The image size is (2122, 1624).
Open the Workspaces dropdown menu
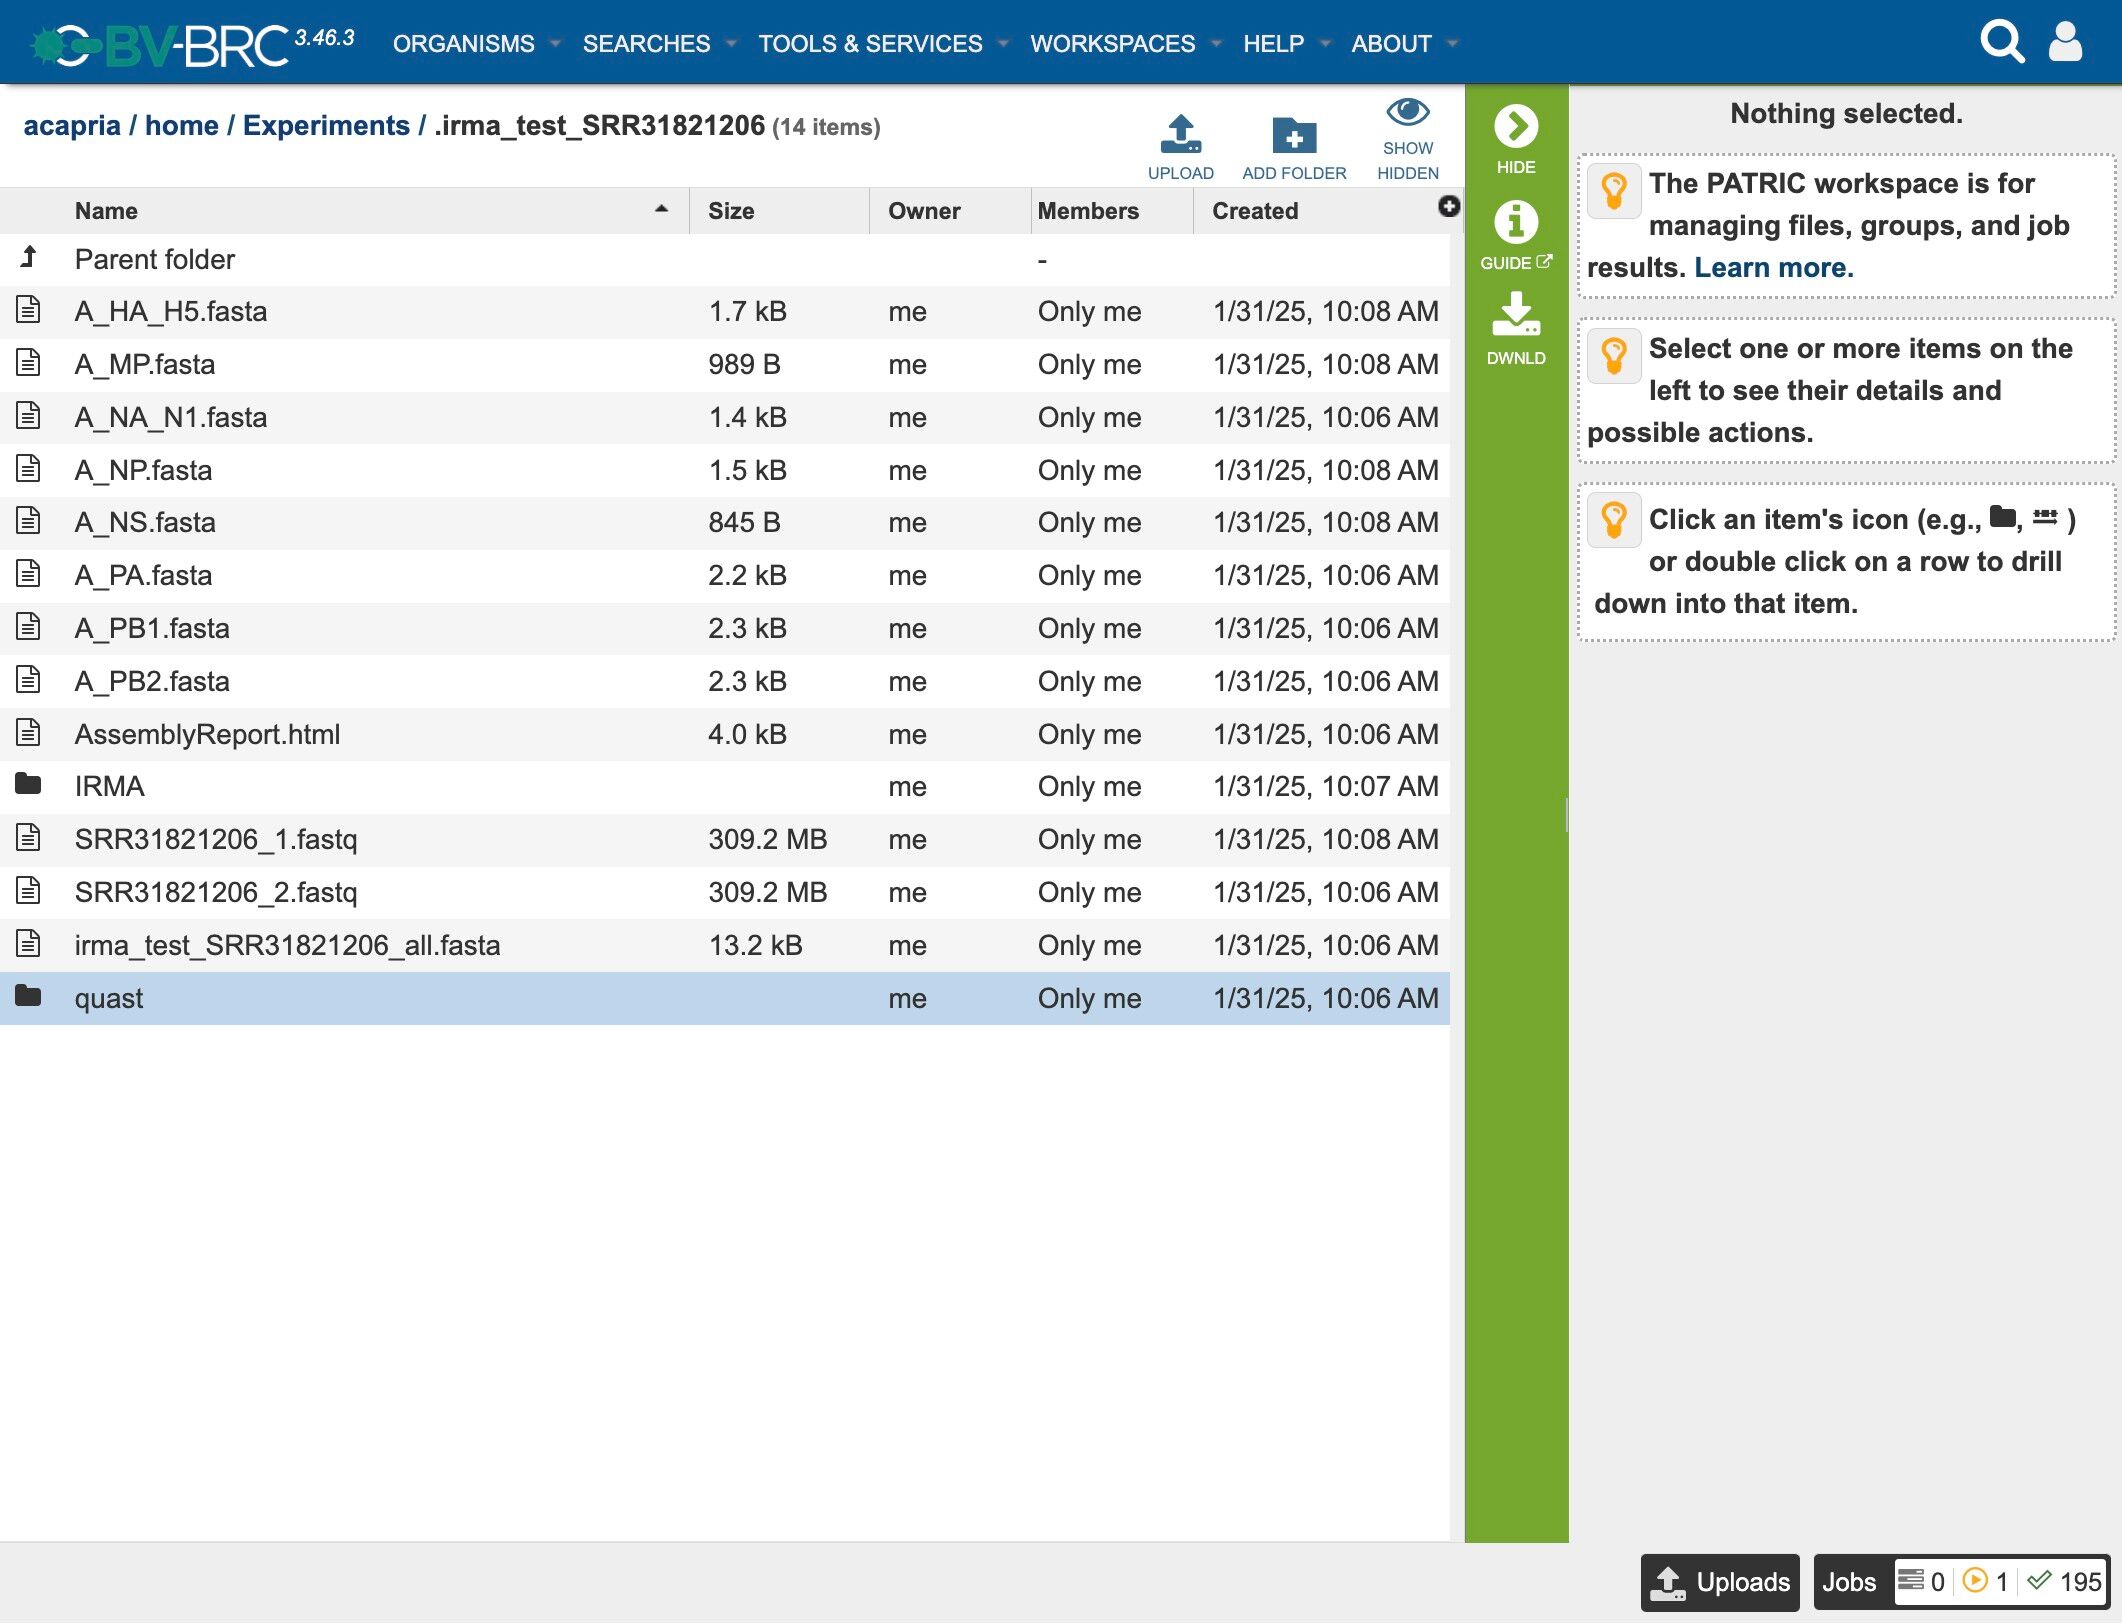1112,44
